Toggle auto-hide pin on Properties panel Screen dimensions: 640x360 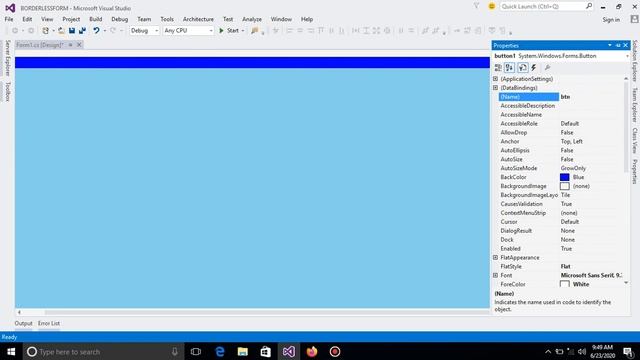pos(618,45)
